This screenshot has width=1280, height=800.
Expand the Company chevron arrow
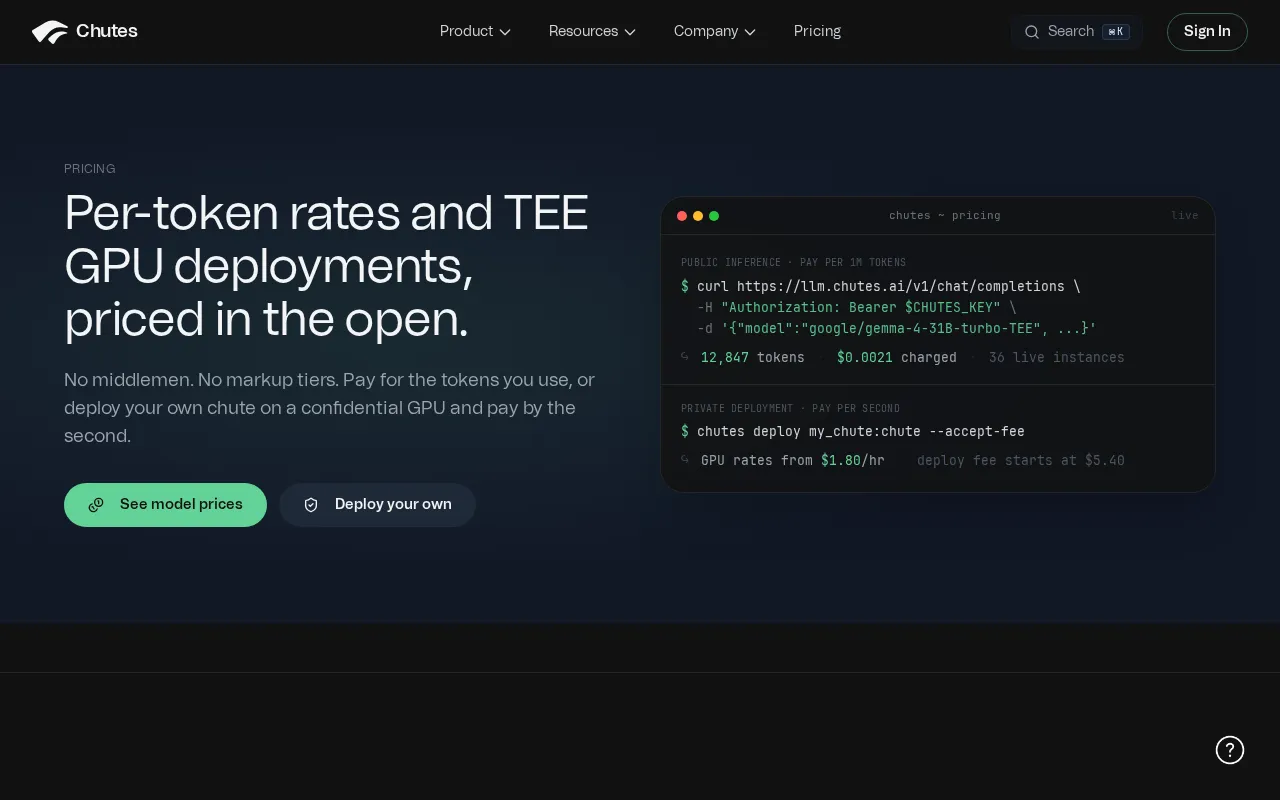point(750,32)
